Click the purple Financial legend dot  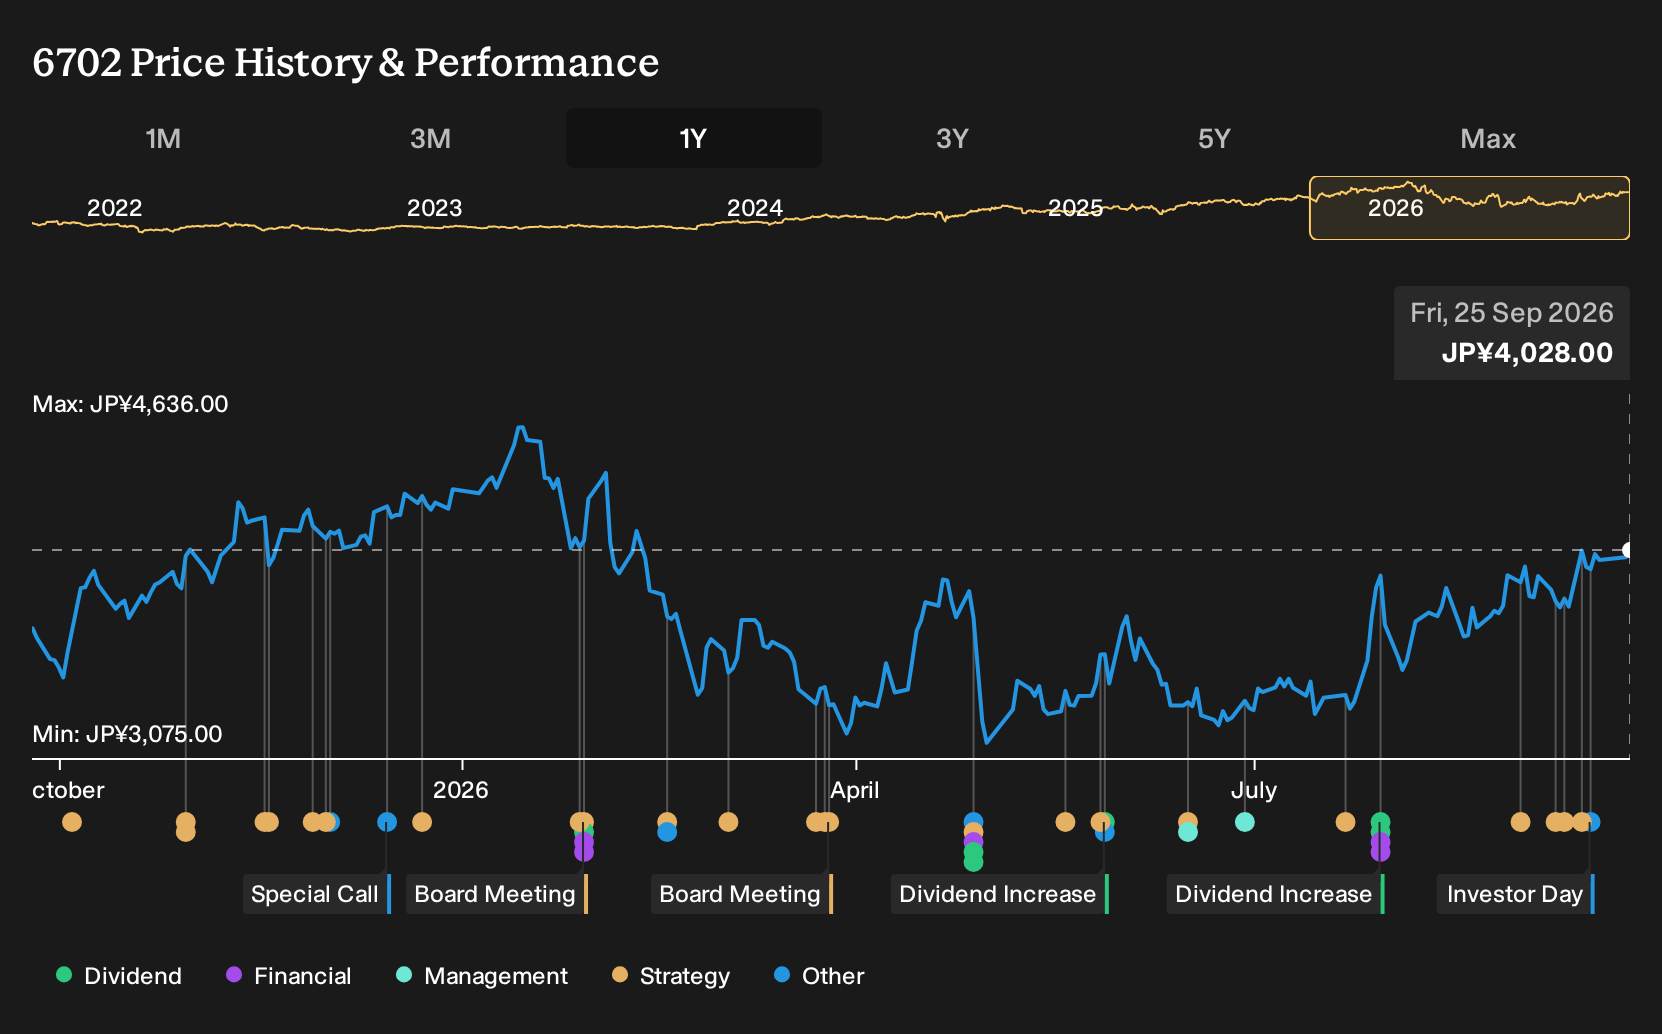234,975
